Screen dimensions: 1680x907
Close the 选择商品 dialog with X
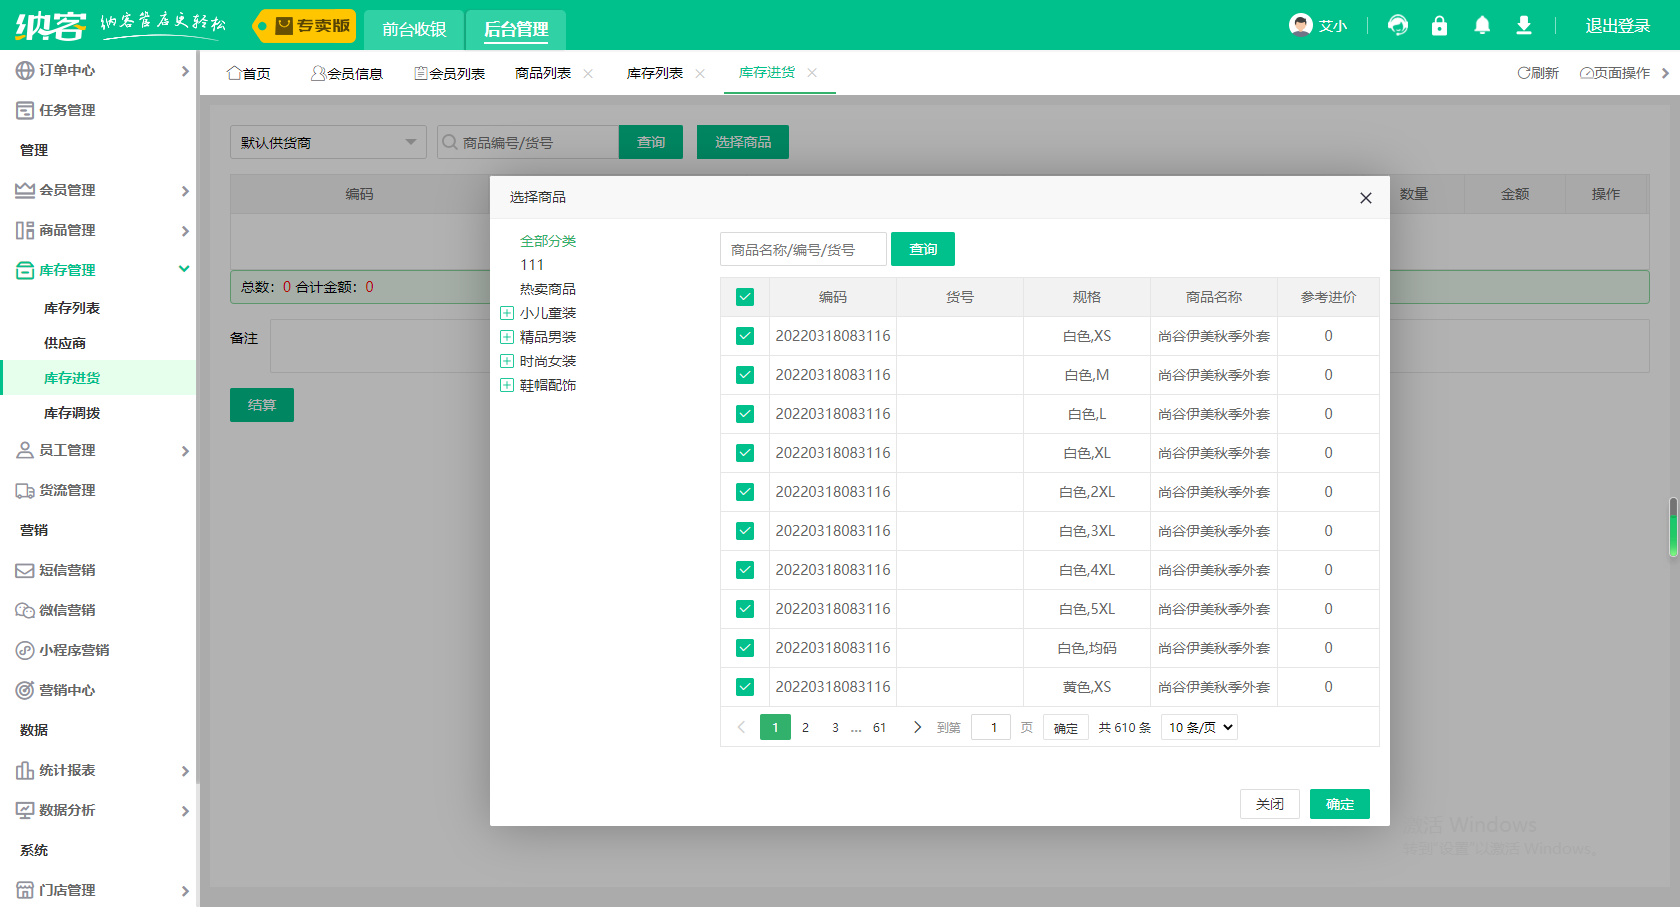point(1366,198)
